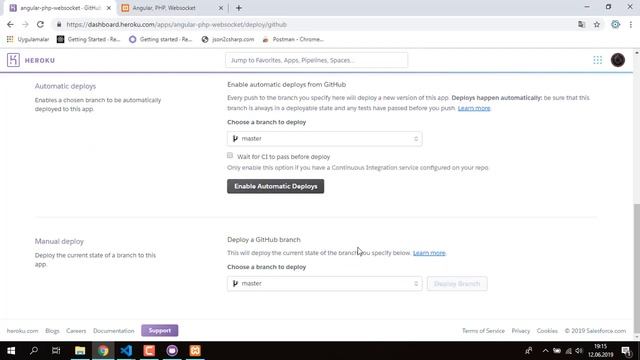Open Windows Start menu
The width and height of the screenshot is (640, 360).
pyautogui.click(x=11, y=351)
